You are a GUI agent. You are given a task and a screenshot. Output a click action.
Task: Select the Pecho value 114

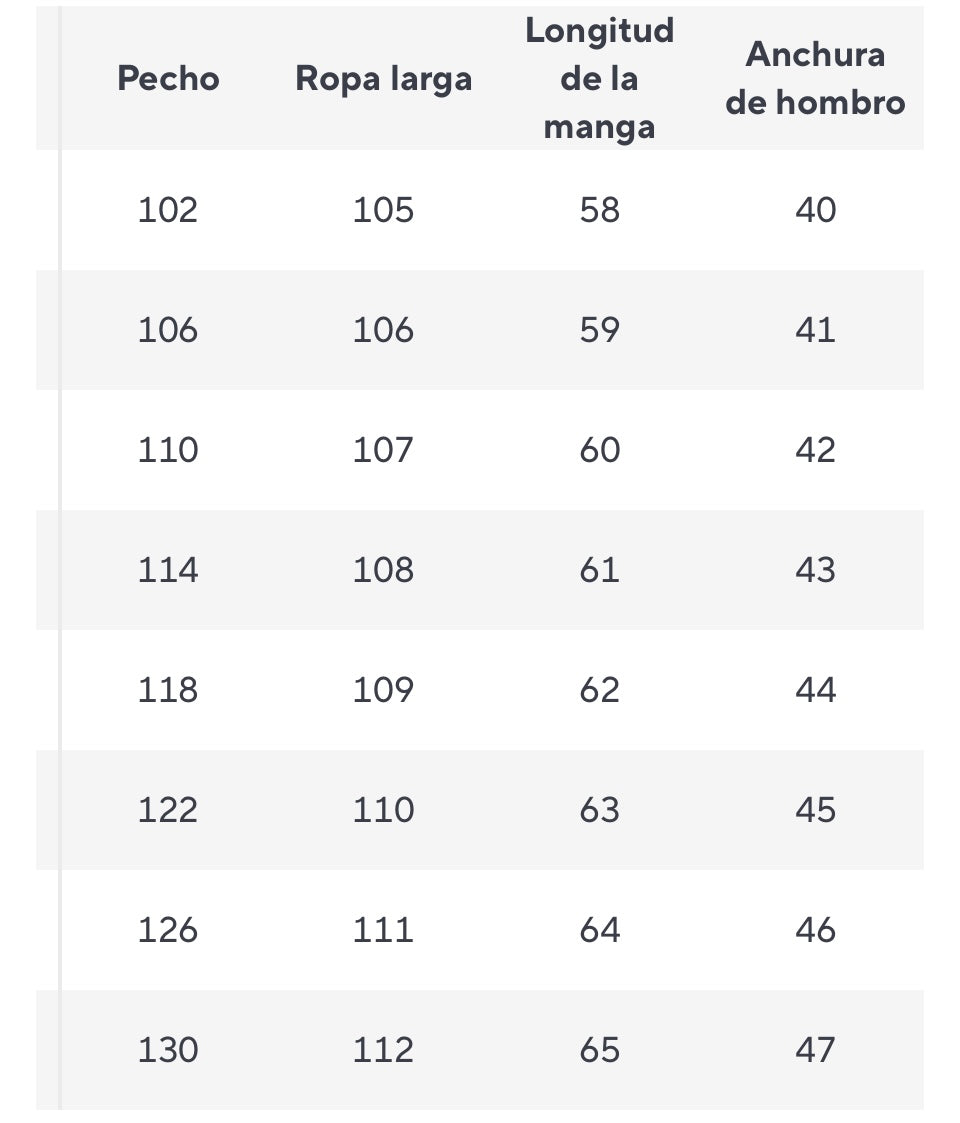tap(168, 570)
